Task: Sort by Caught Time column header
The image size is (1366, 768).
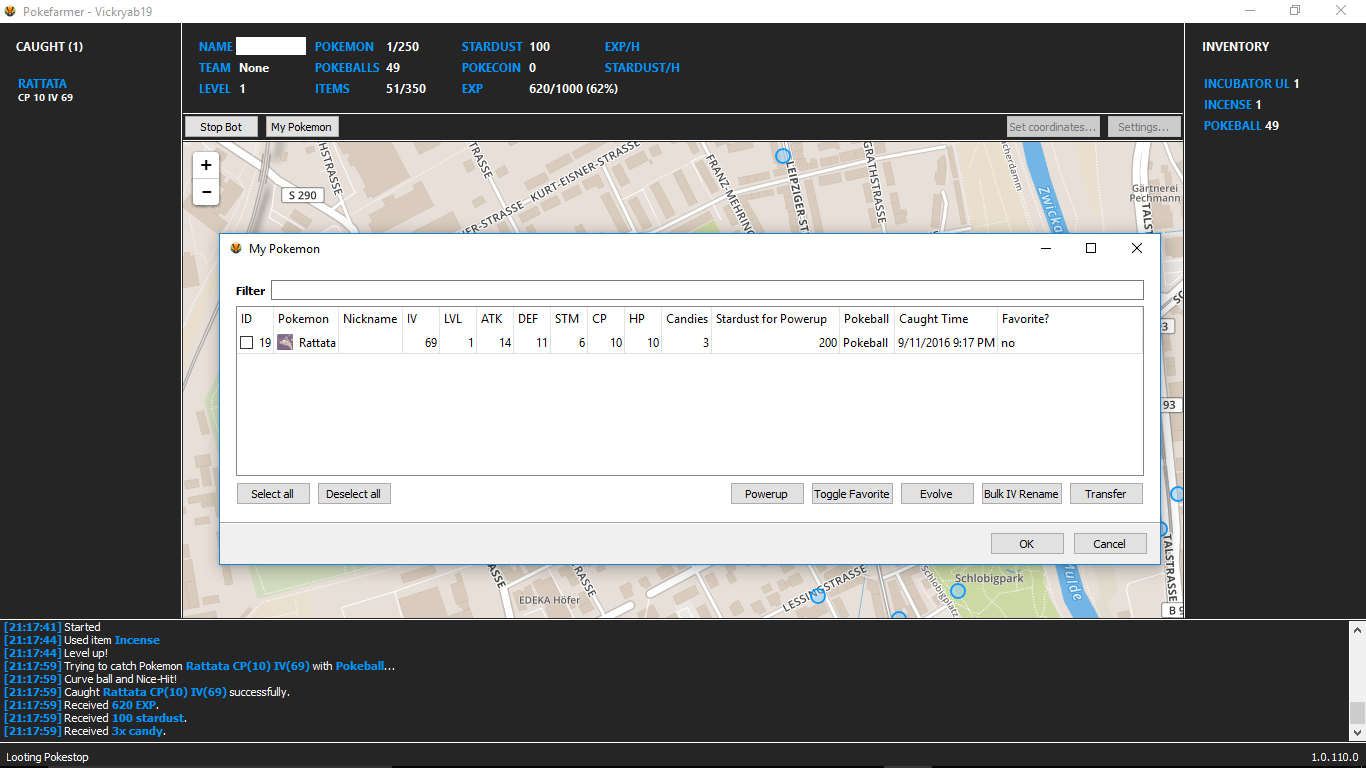Action: [946, 319]
